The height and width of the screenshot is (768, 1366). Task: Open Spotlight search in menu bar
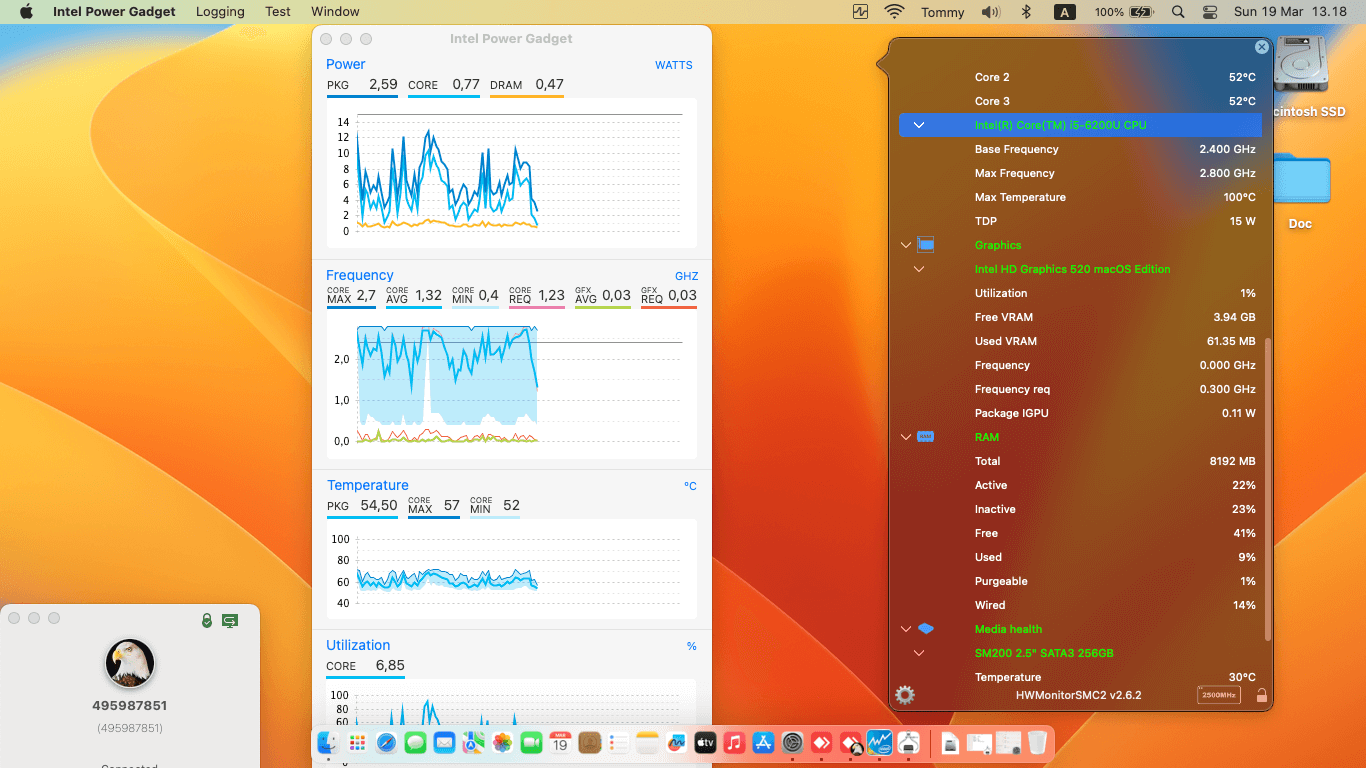(1178, 12)
